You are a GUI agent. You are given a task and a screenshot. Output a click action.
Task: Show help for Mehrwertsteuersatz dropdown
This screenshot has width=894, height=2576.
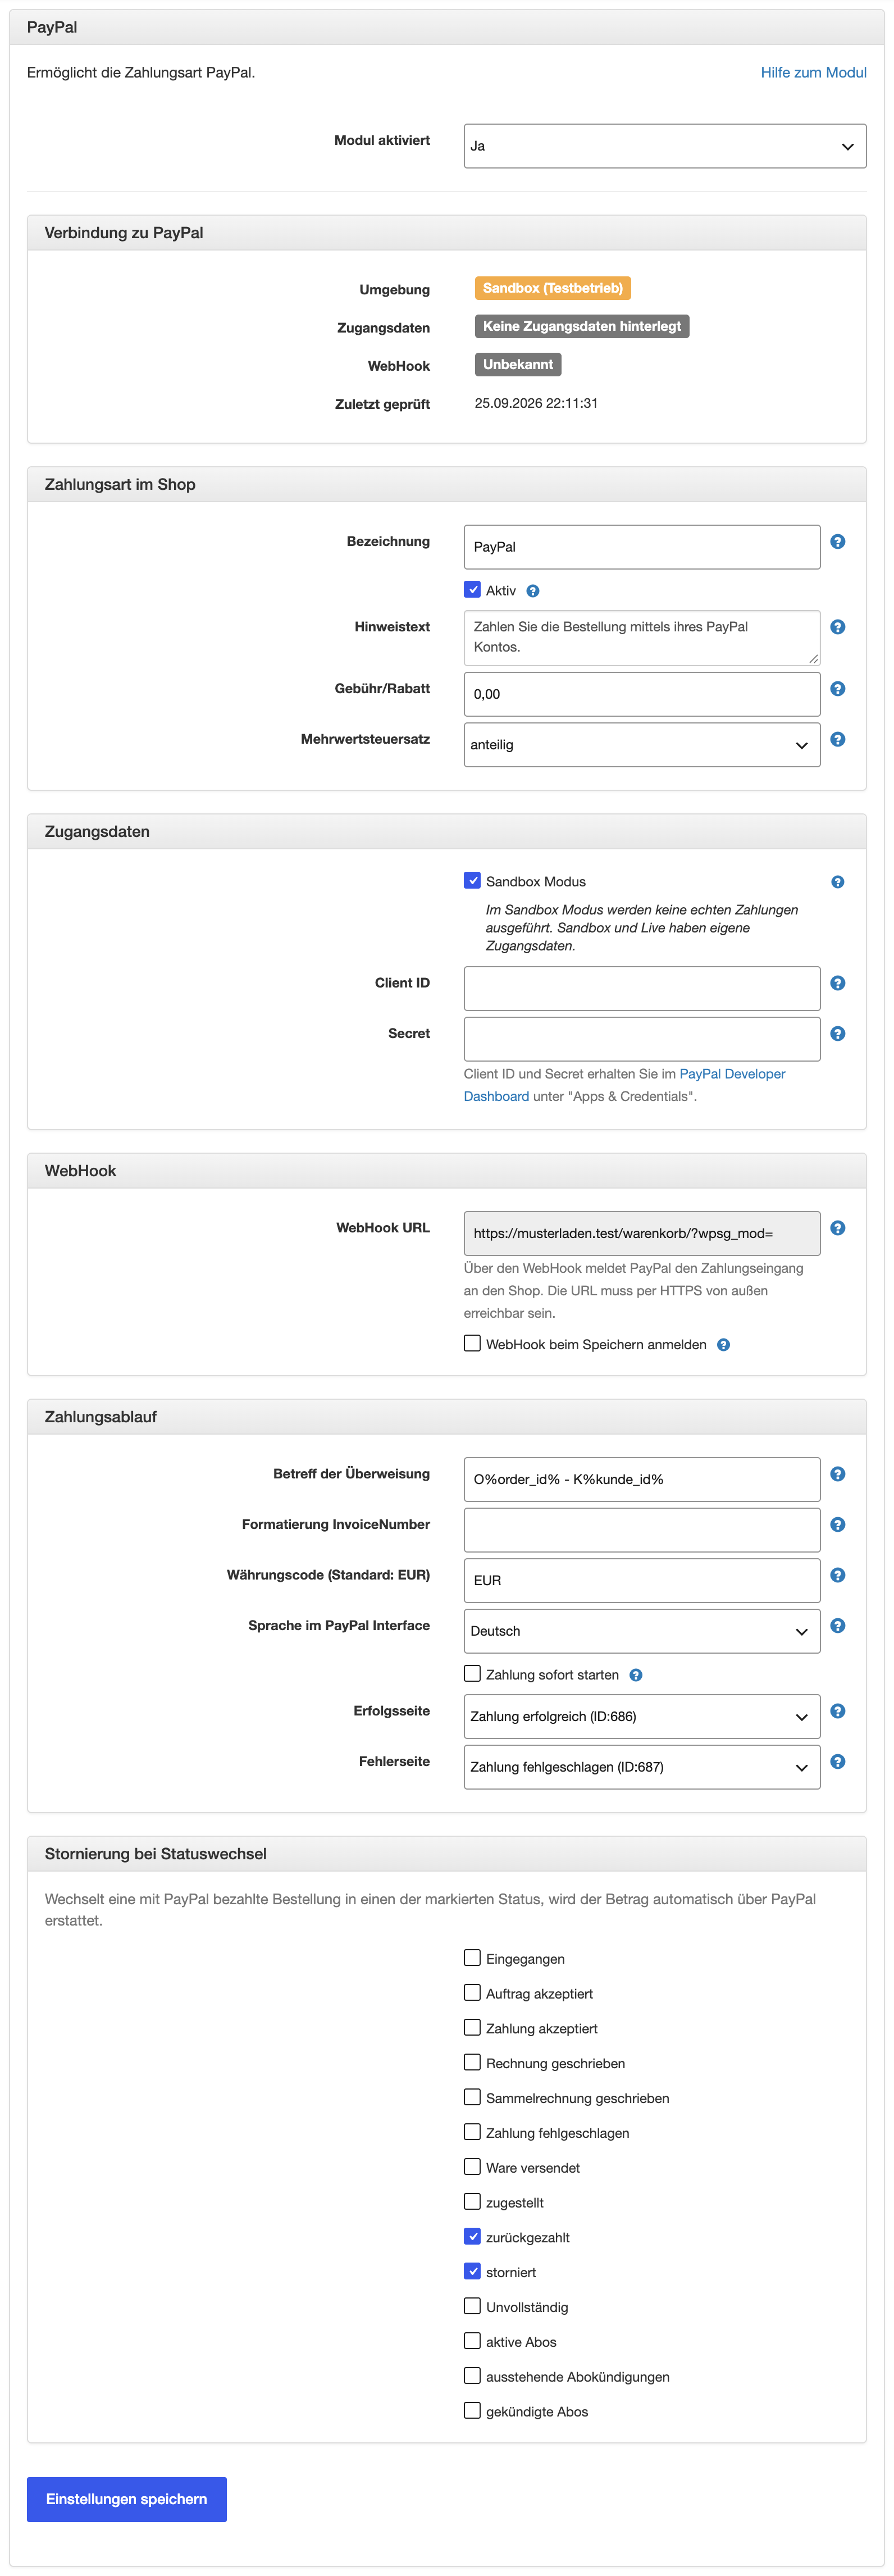(838, 739)
